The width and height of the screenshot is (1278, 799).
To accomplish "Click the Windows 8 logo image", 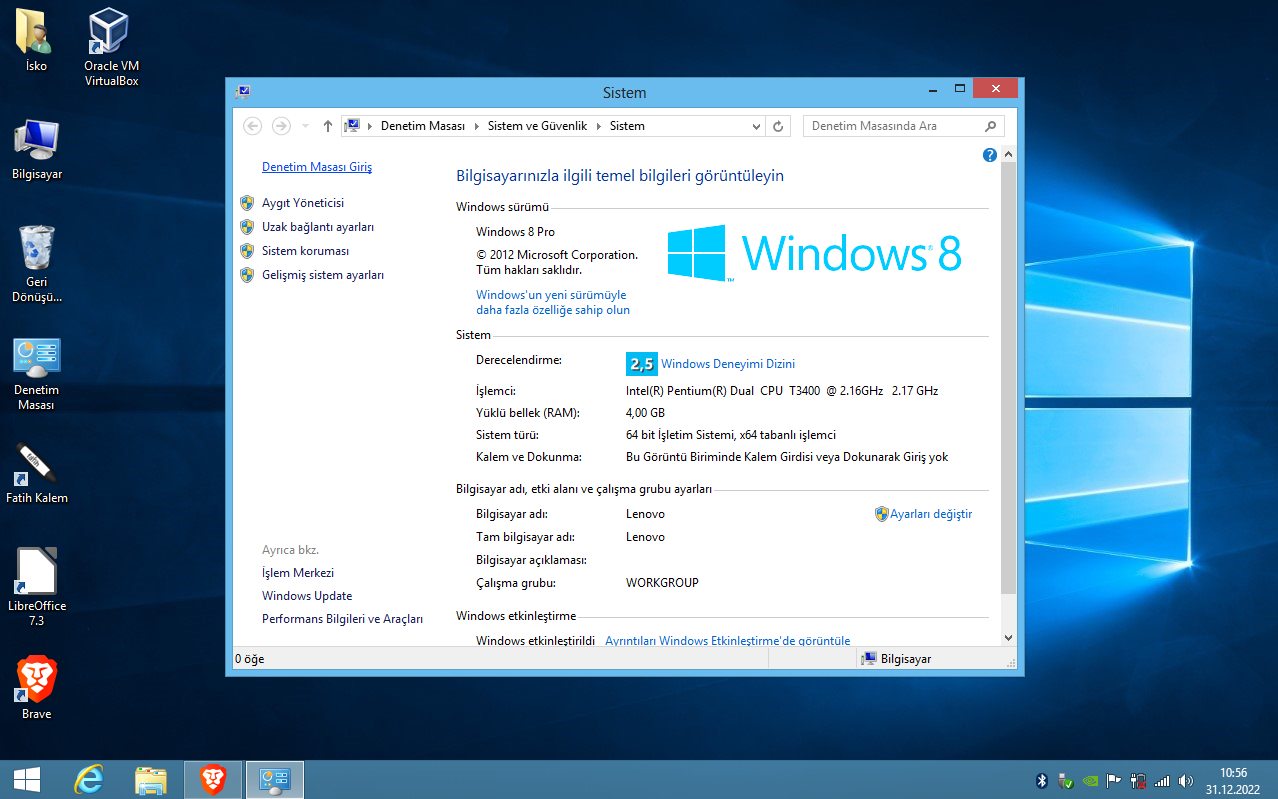I will [814, 253].
